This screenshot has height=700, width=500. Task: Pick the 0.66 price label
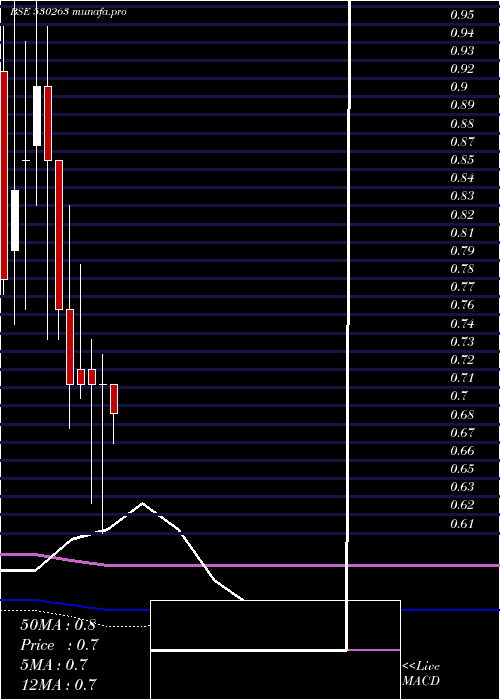click(462, 451)
